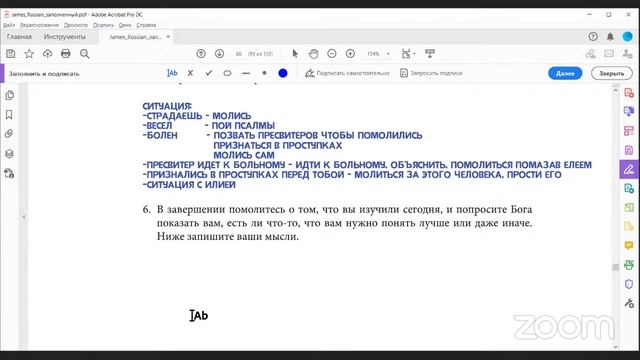The height and width of the screenshot is (360, 640).
Task: Click Запросить подписи
Action: (x=431, y=73)
